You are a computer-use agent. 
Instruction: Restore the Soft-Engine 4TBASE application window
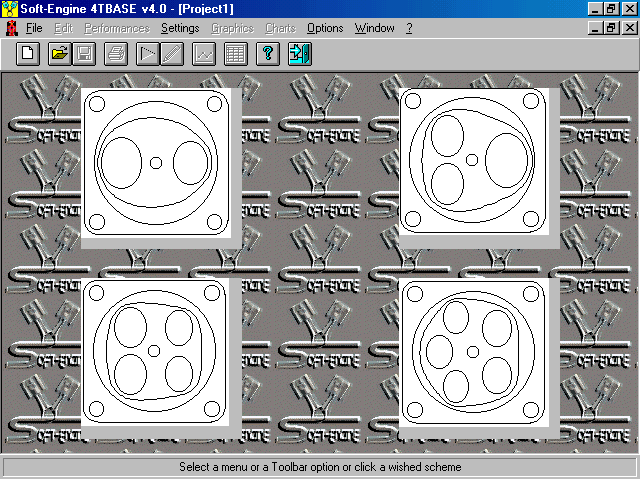611,9
